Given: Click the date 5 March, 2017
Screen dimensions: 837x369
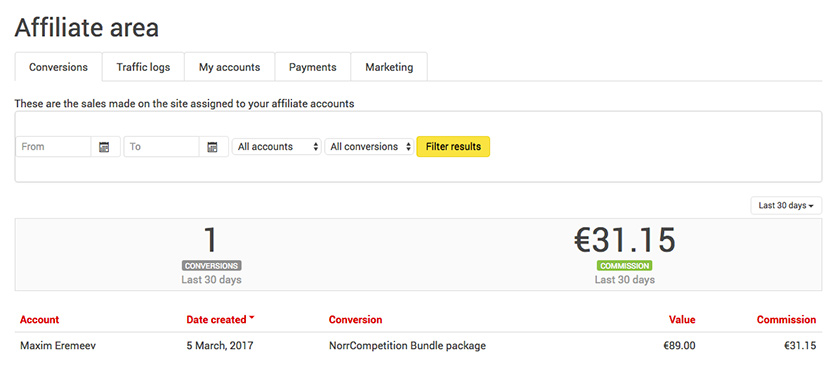Looking at the screenshot, I should [x=220, y=346].
